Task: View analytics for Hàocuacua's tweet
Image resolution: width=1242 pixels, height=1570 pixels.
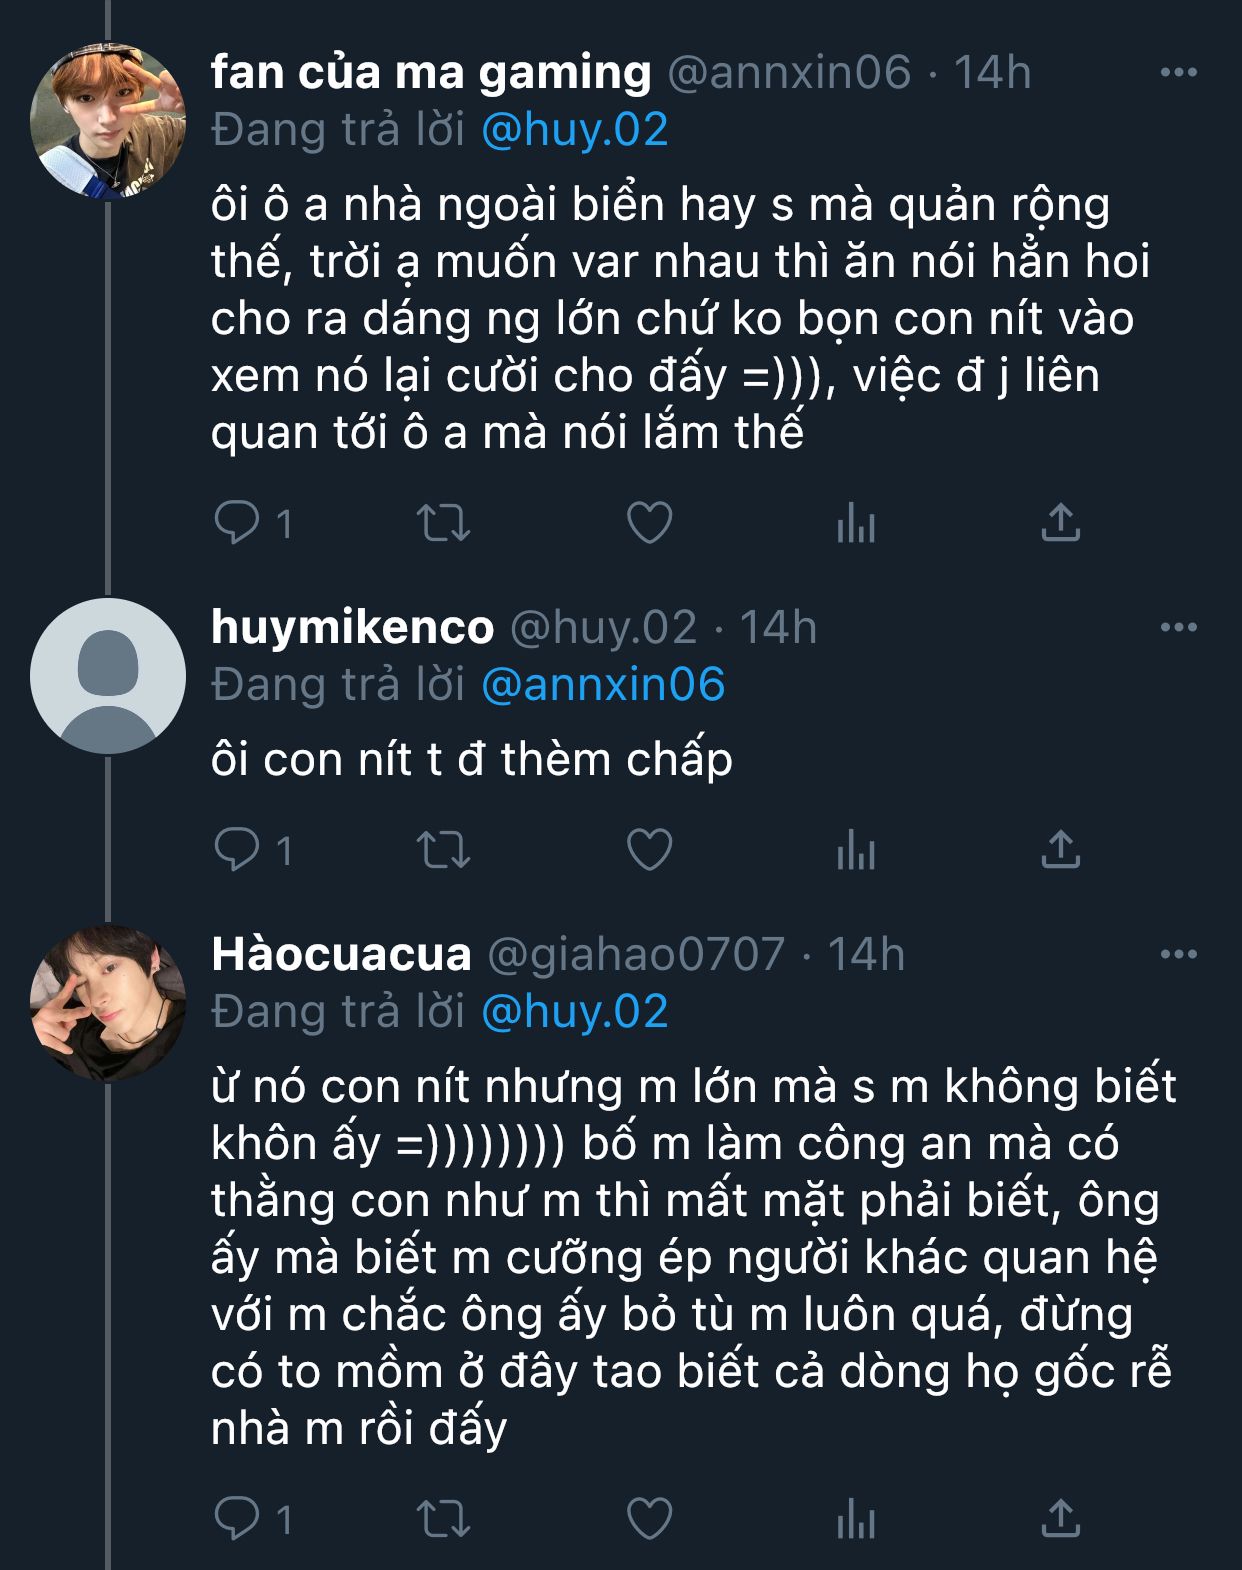Action: (856, 1520)
